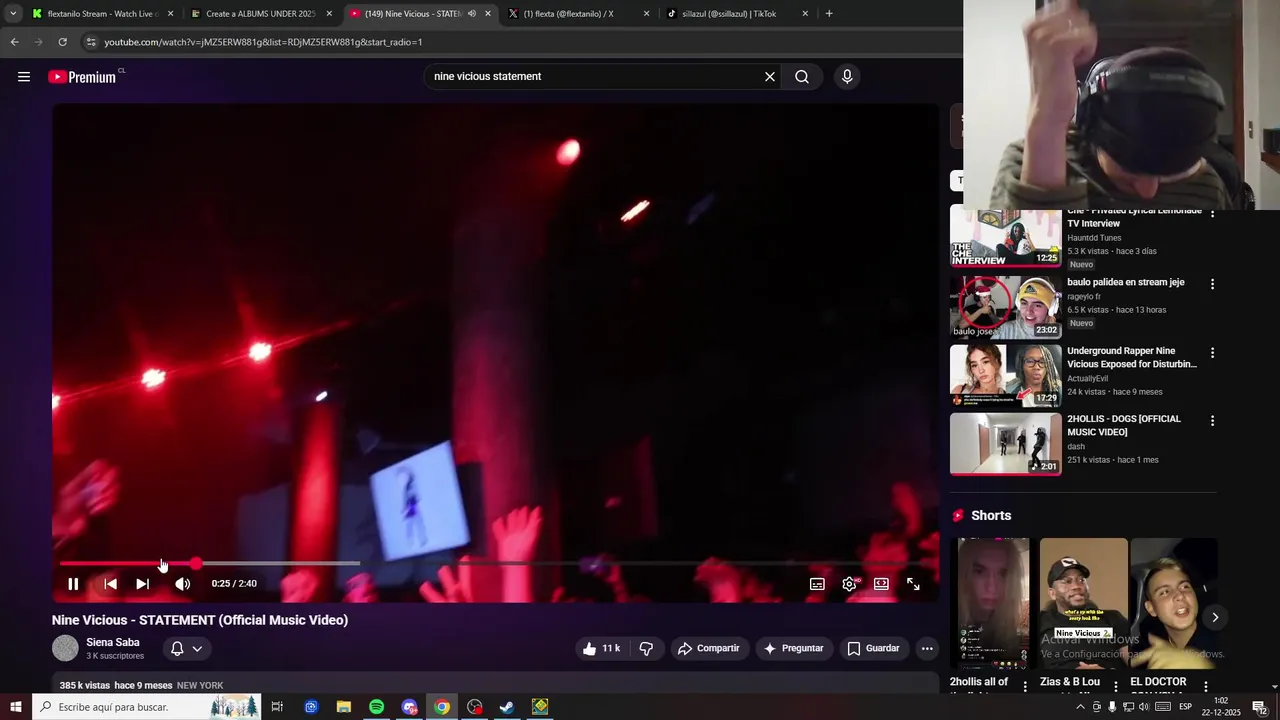Open options for 'Zias & B Lou' short
The image size is (1280, 720).
(1115, 687)
